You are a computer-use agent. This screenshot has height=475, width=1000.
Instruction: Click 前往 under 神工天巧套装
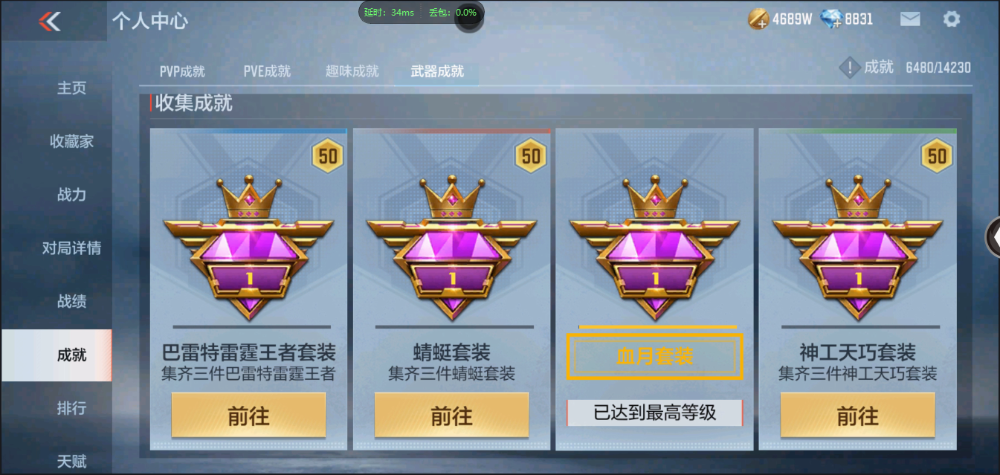858,416
